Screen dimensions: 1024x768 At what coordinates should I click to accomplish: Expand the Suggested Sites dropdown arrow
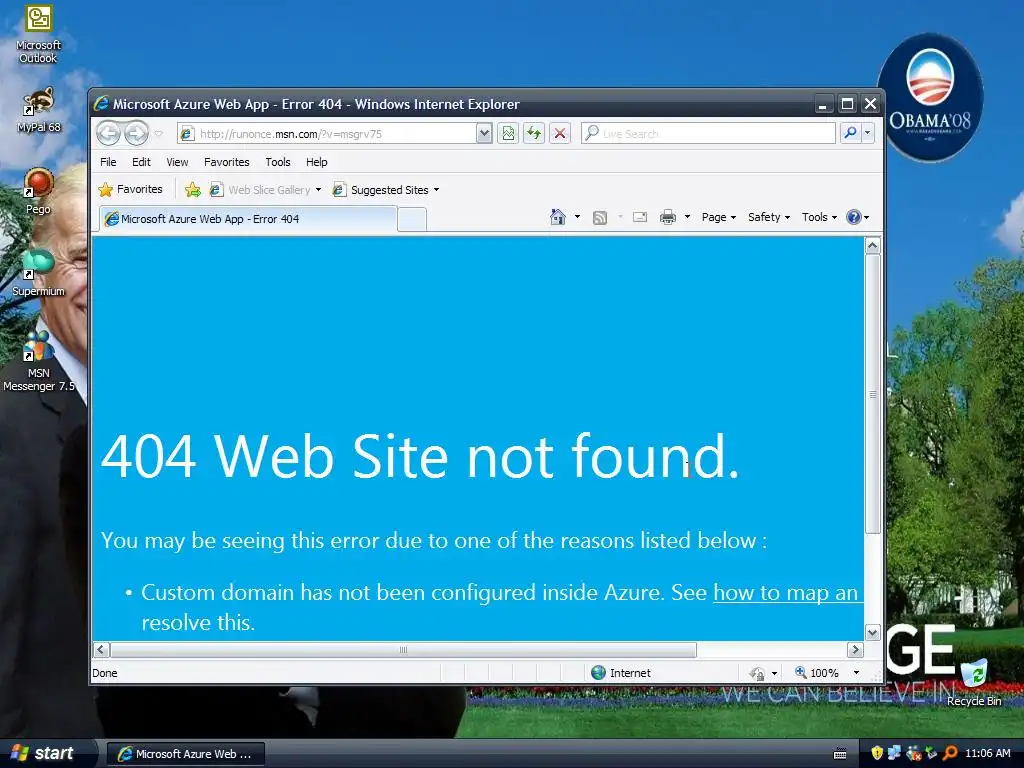pyautogui.click(x=437, y=190)
